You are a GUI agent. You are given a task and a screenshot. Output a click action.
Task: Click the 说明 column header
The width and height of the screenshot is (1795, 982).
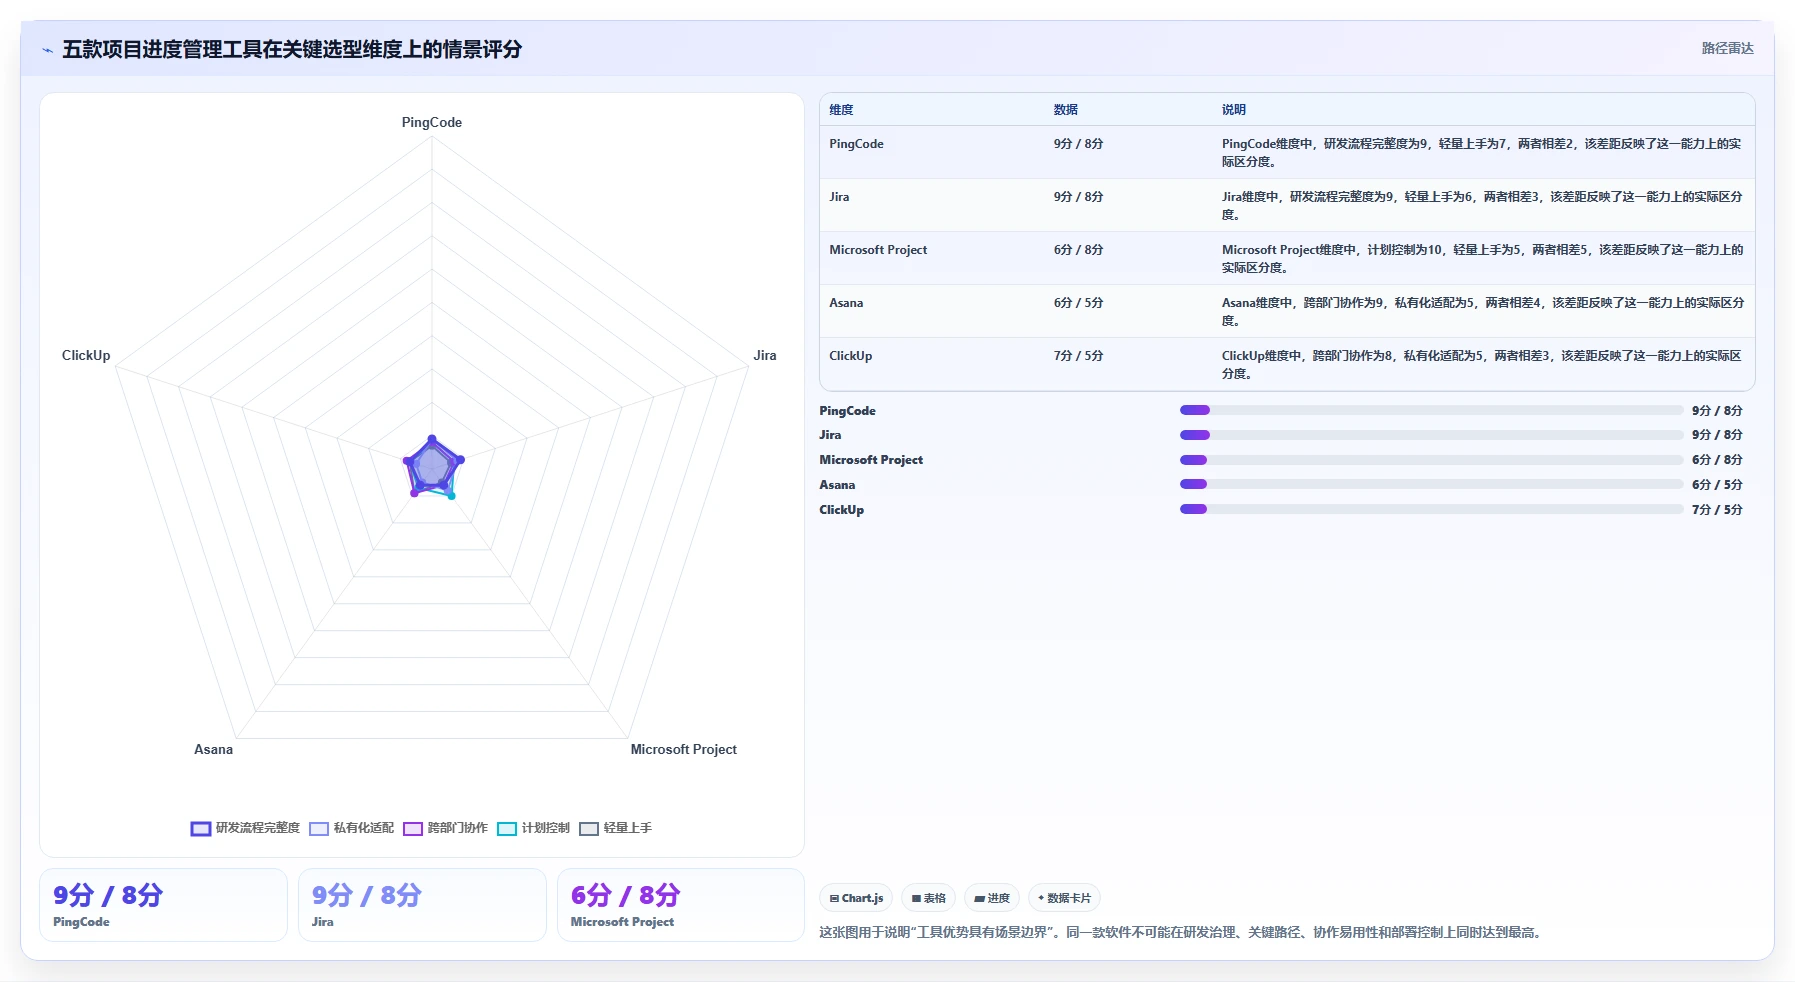1234,110
